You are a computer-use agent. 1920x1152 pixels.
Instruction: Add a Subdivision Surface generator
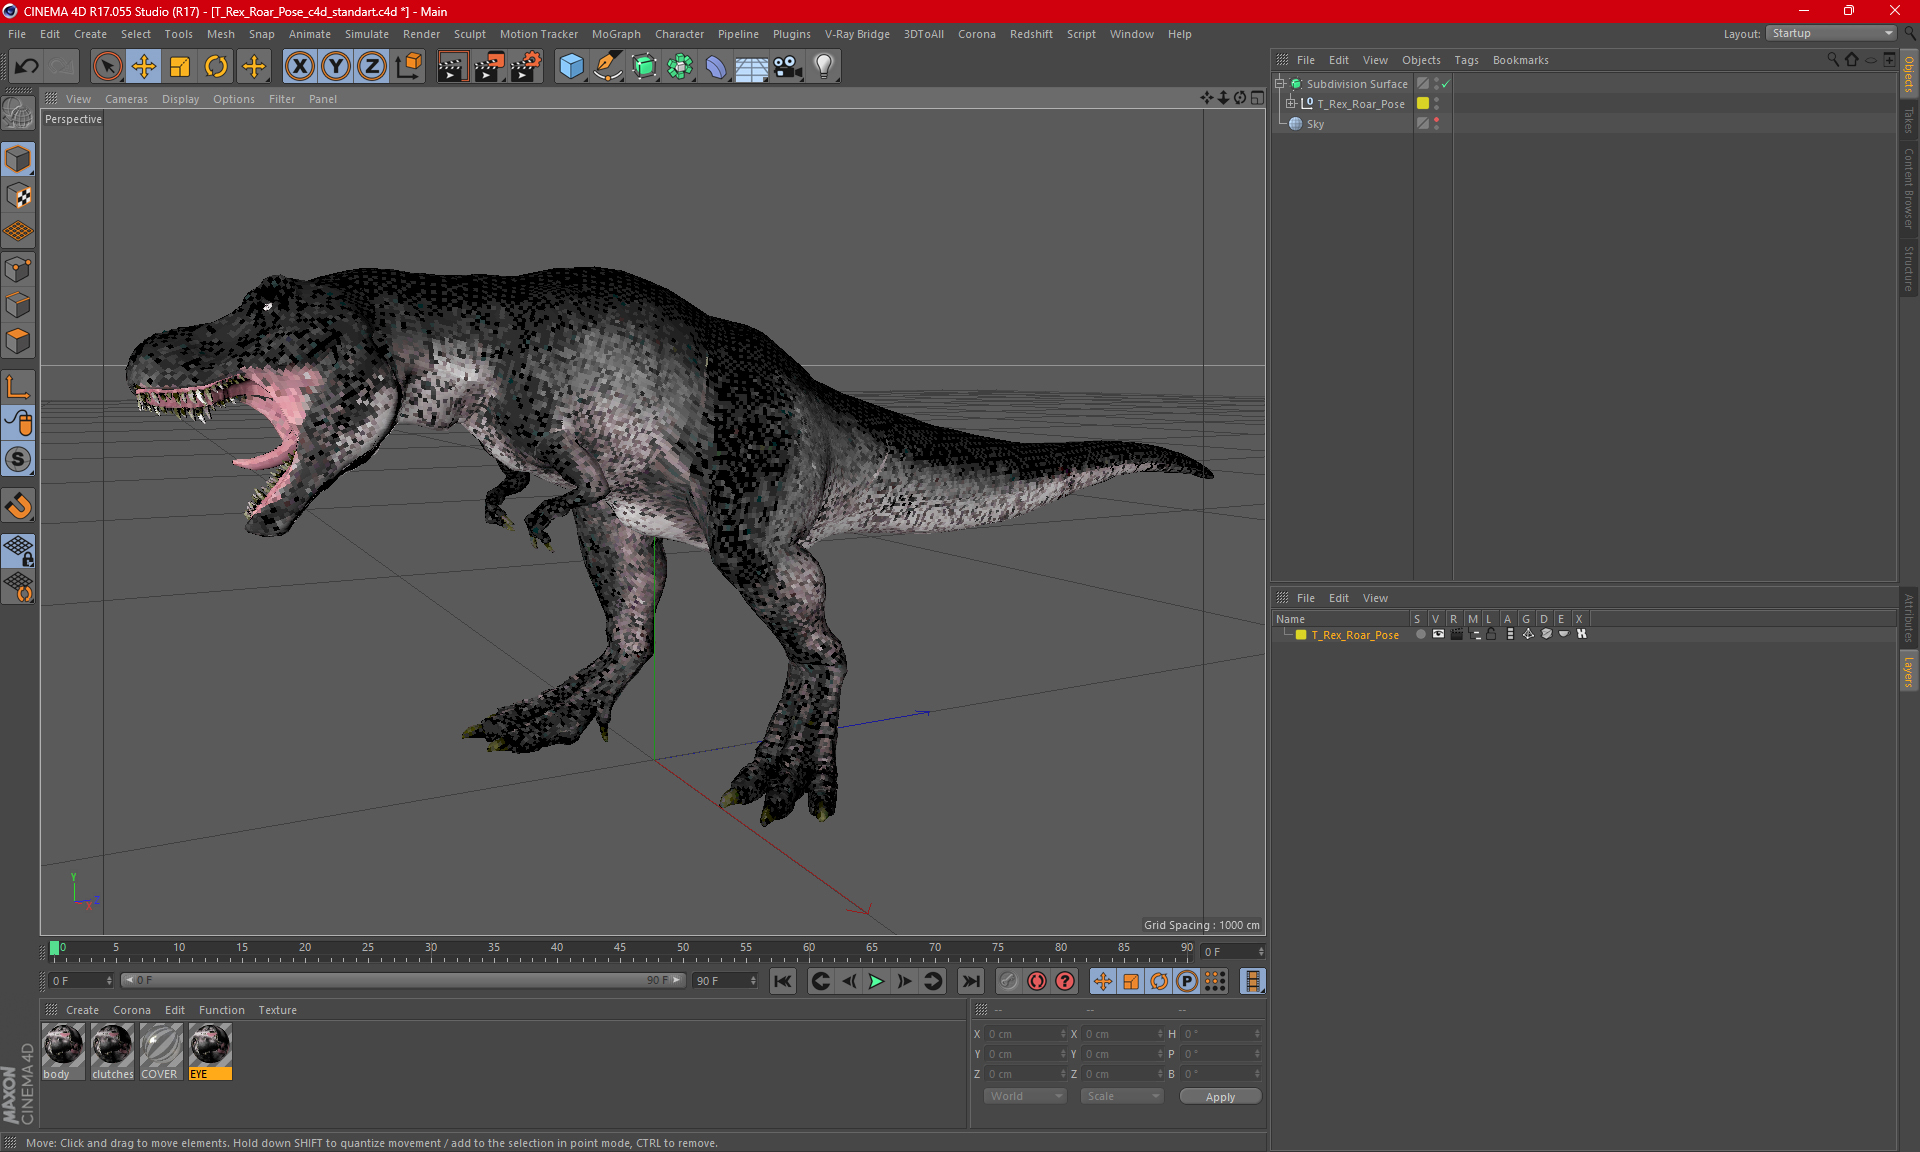(644, 66)
